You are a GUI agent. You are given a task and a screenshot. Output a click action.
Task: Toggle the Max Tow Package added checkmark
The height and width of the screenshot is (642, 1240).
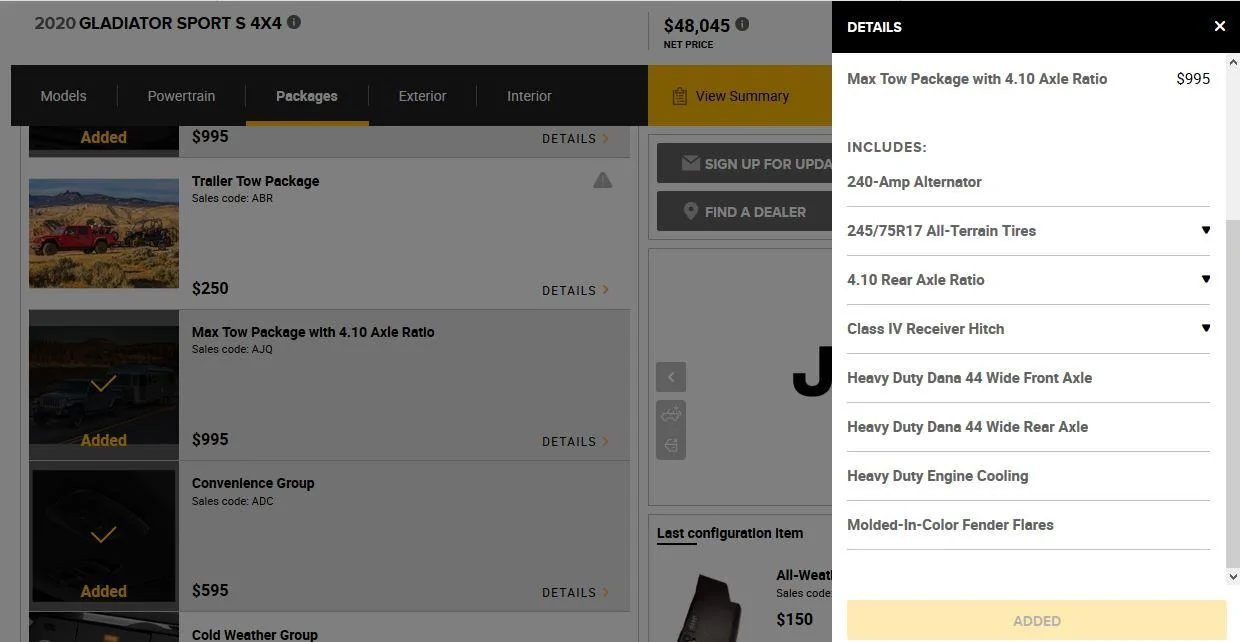point(103,383)
